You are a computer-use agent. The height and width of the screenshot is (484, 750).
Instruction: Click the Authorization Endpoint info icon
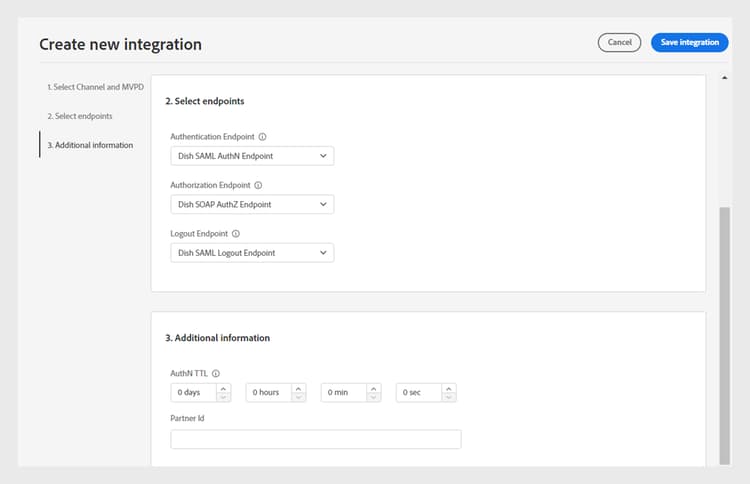tap(258, 185)
